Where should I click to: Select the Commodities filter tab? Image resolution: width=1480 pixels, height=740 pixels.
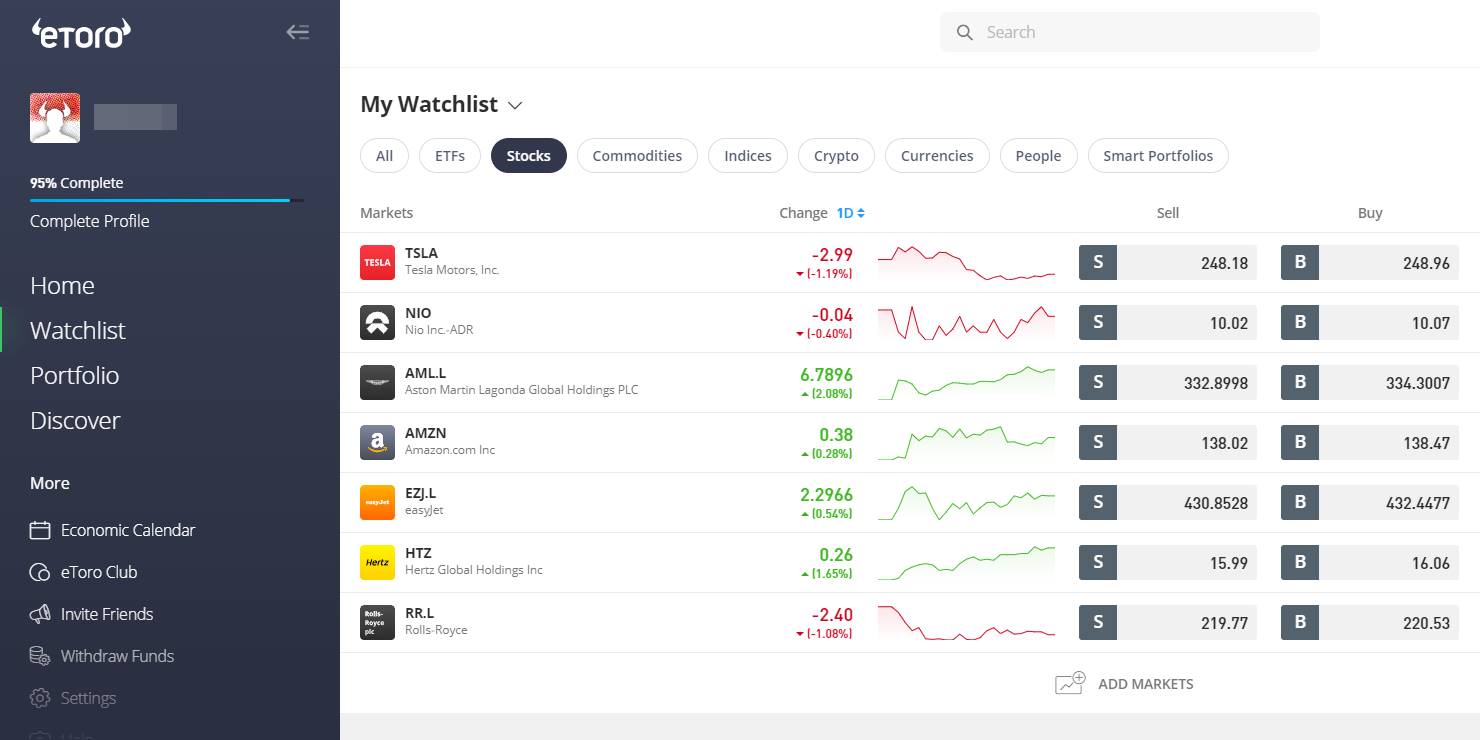tap(637, 156)
